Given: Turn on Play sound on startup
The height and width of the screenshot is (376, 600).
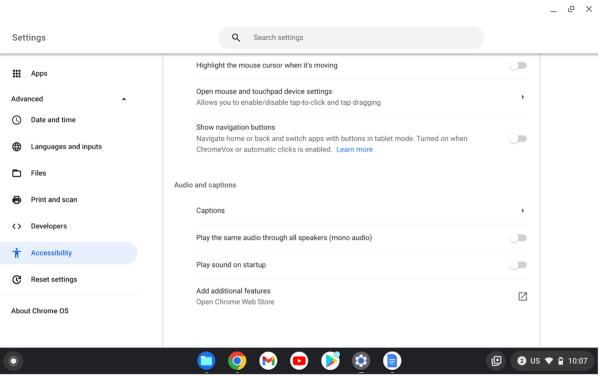Looking at the screenshot, I should tap(518, 265).
